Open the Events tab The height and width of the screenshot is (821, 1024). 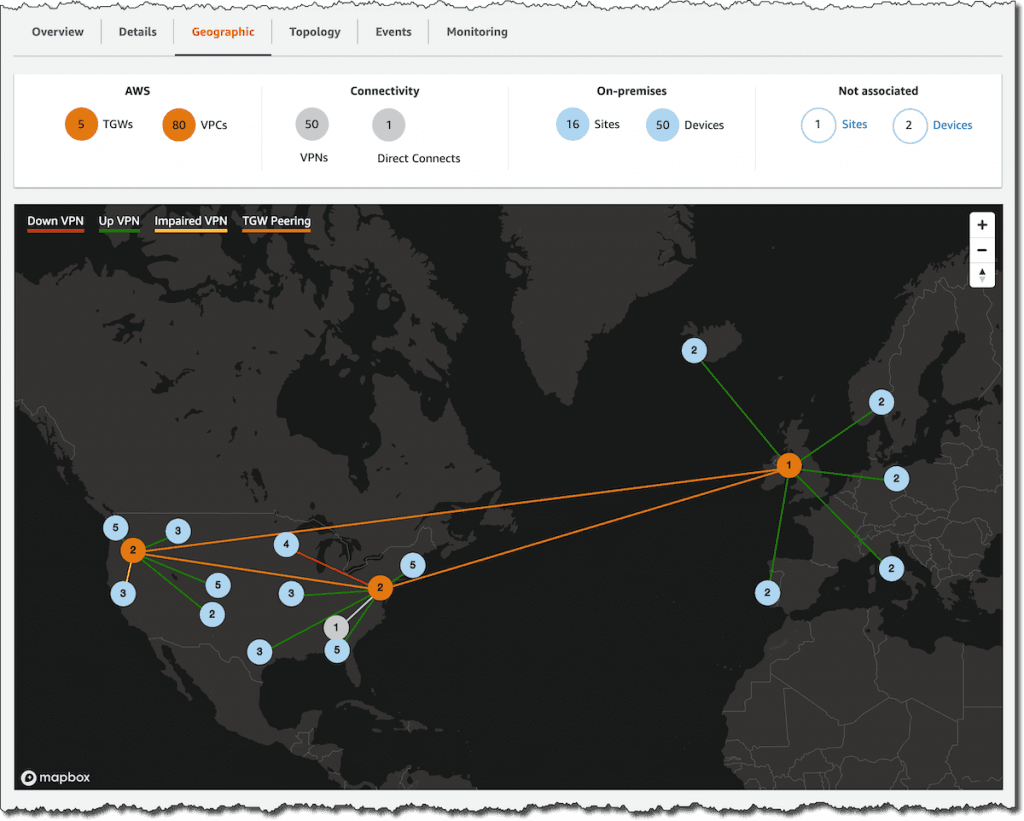[393, 31]
